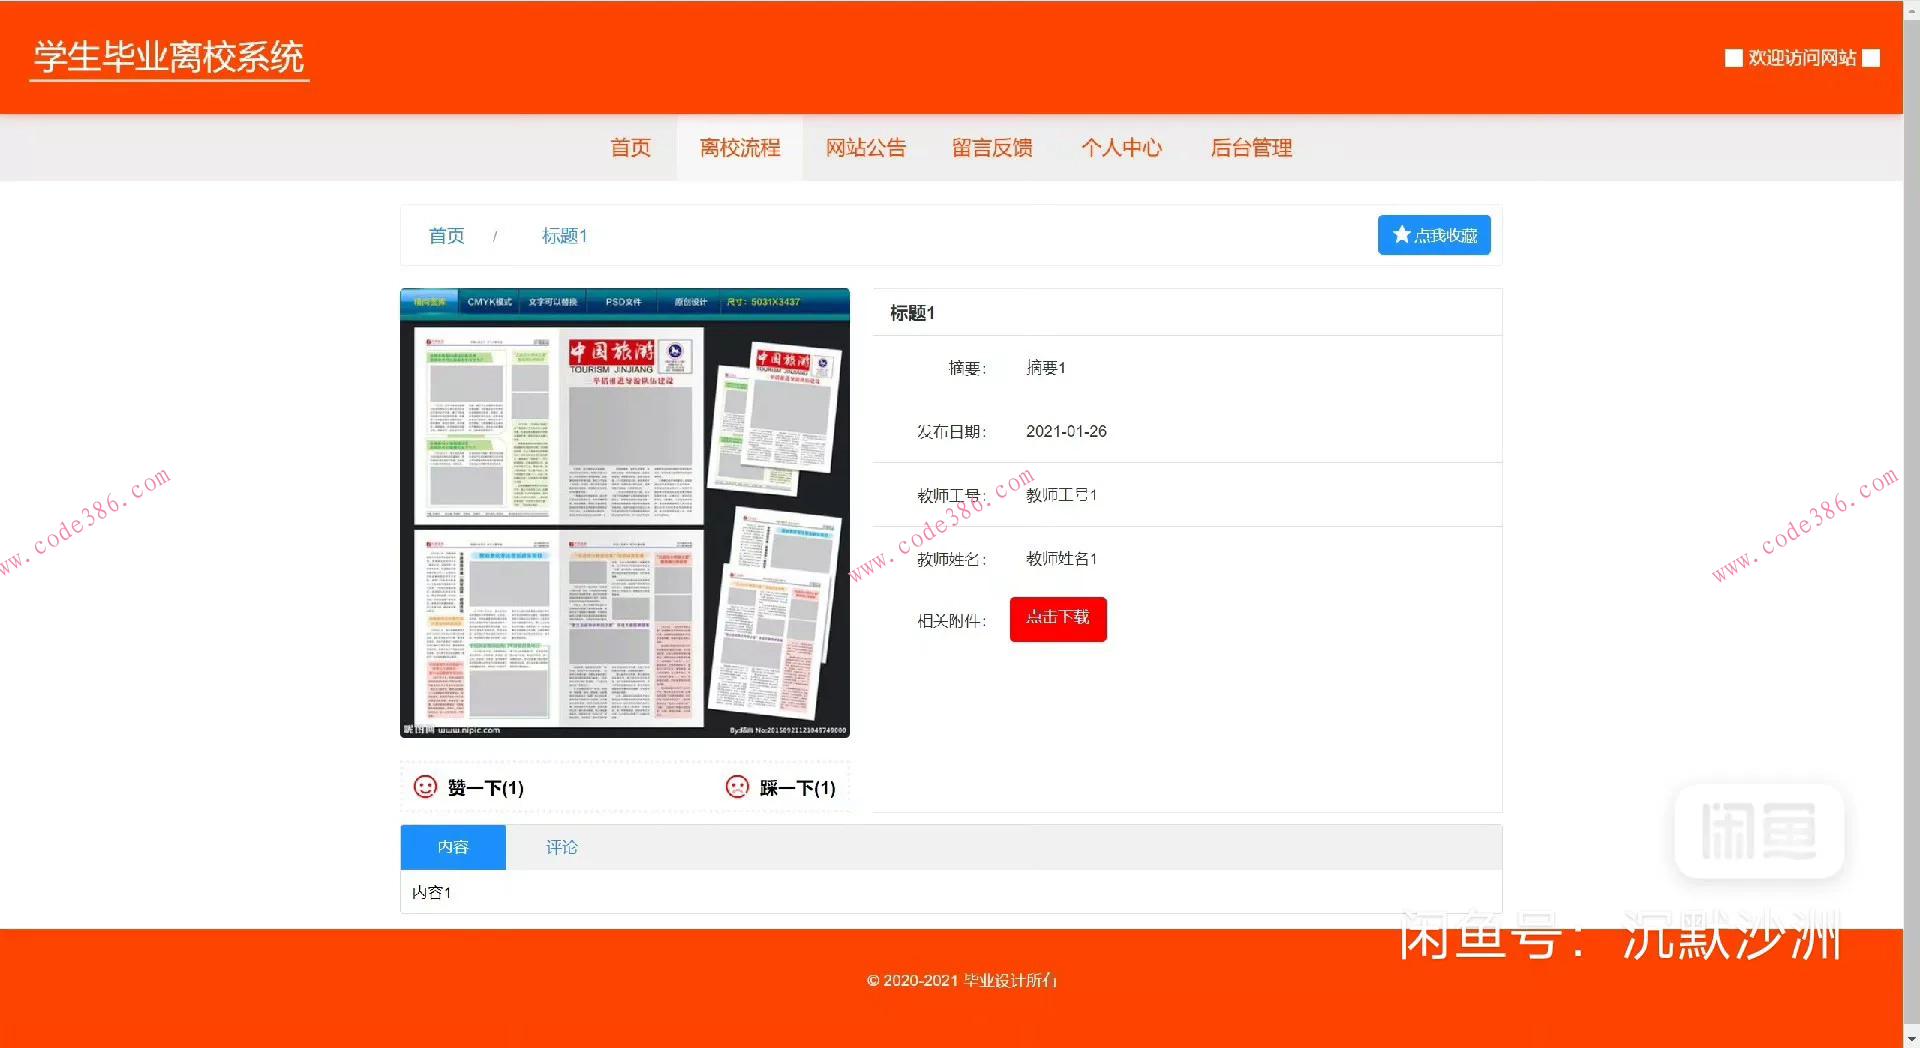Open the 留言反馈 feedback menu
The image size is (1920, 1048).
pos(992,147)
